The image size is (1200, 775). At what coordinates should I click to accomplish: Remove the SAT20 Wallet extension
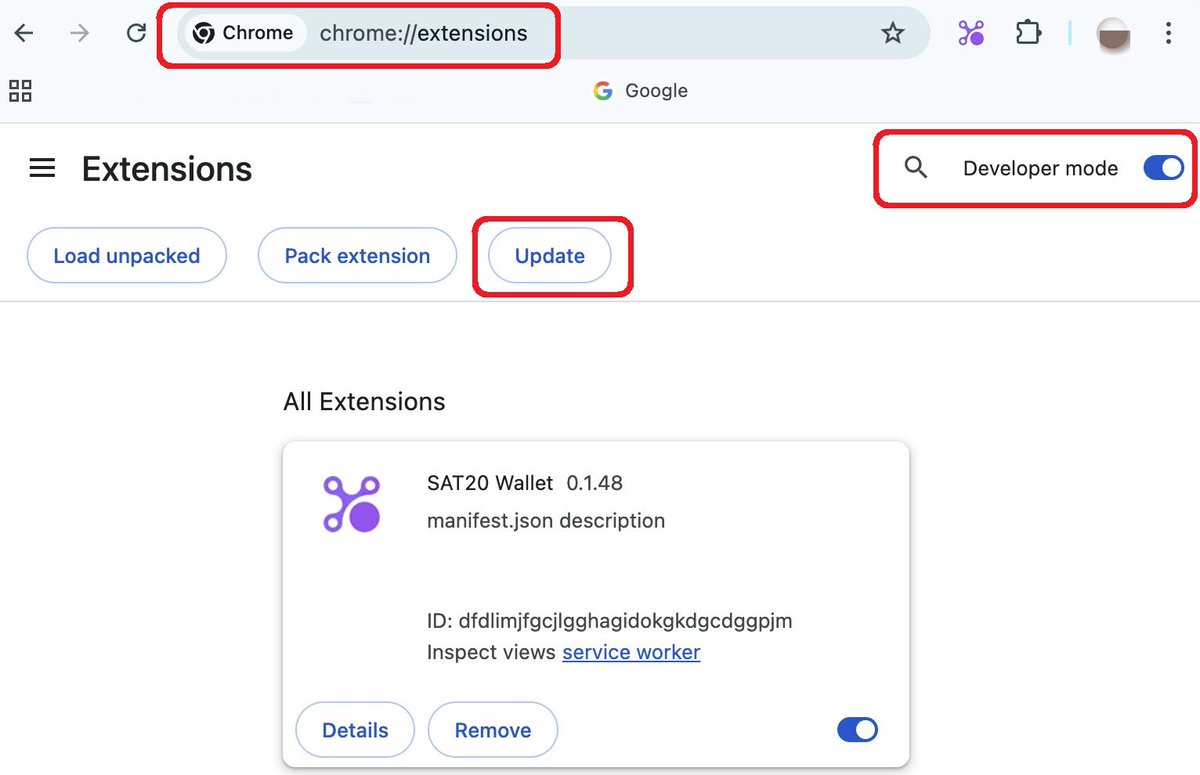coord(493,730)
